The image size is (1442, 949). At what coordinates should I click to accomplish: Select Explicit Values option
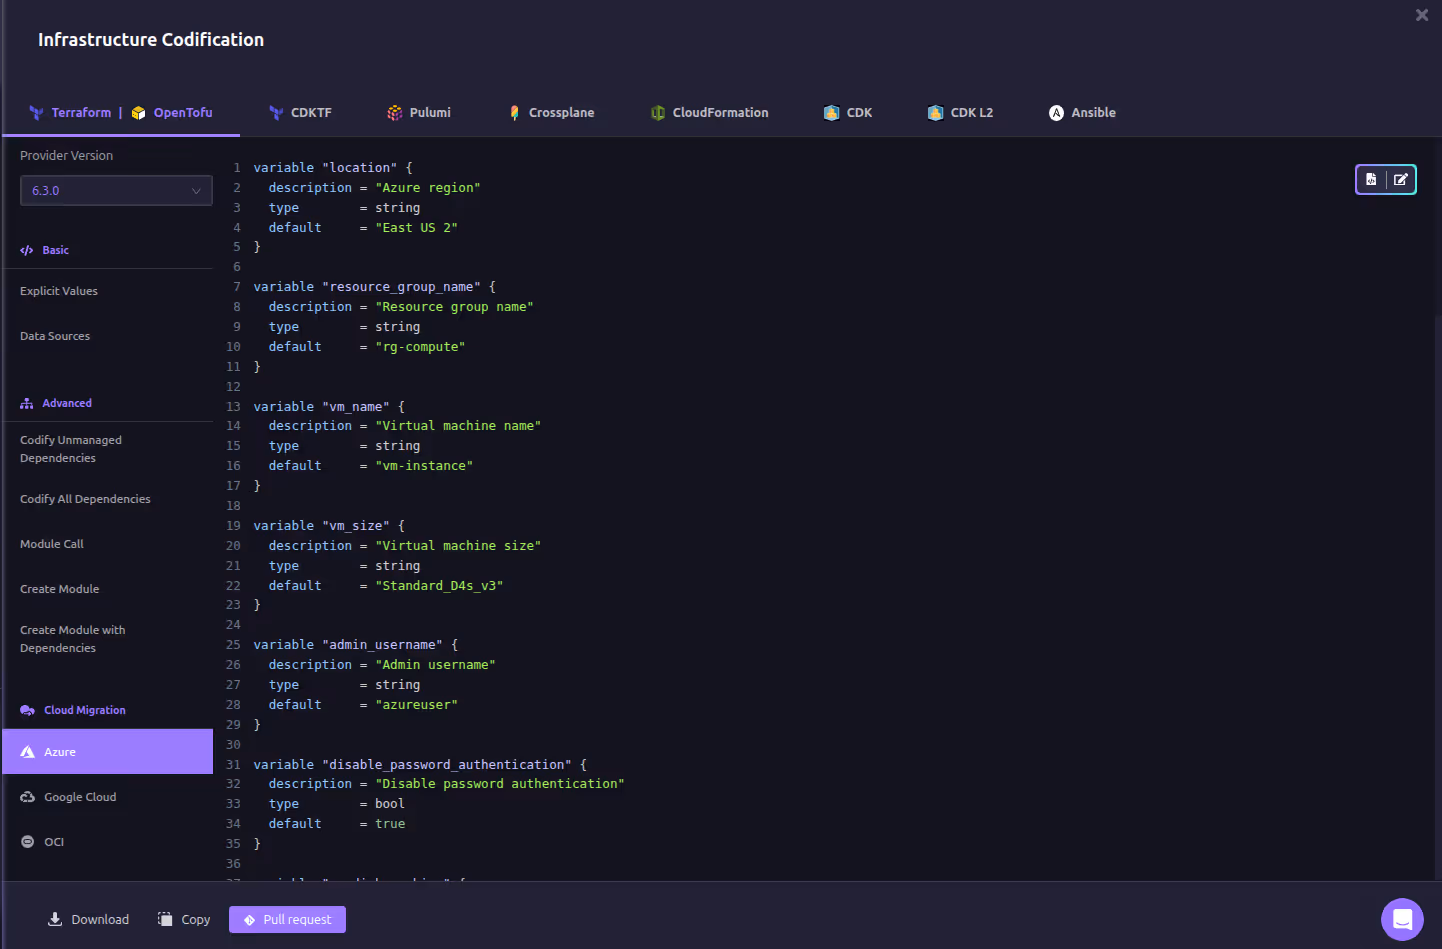click(x=59, y=291)
